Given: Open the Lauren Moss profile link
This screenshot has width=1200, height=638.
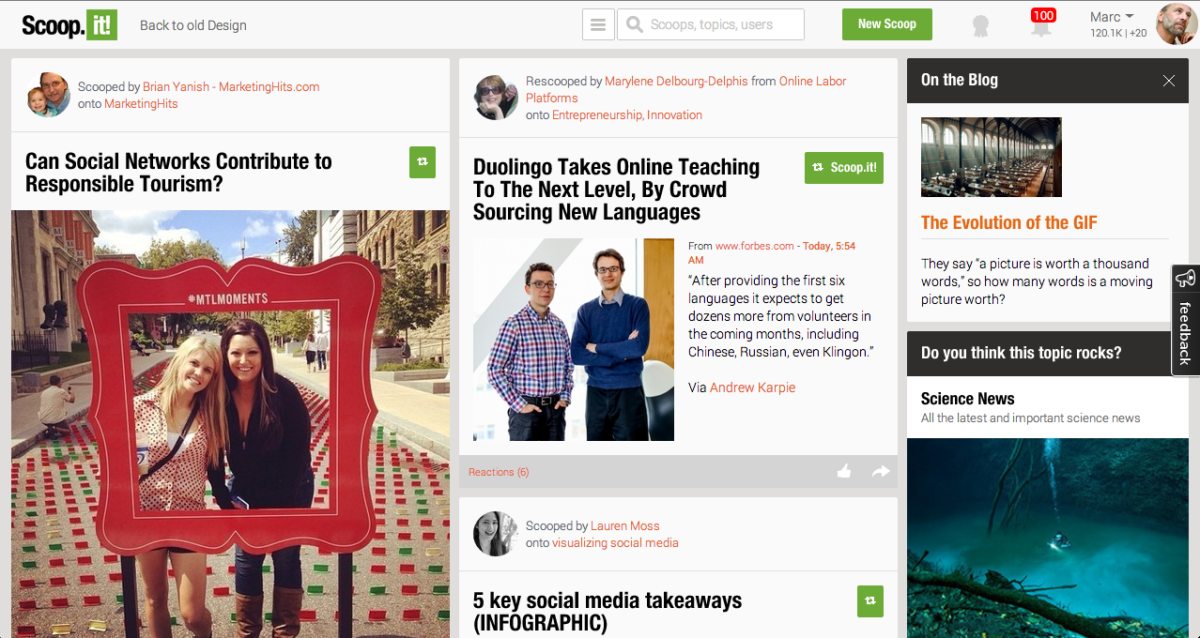Looking at the screenshot, I should pos(625,526).
